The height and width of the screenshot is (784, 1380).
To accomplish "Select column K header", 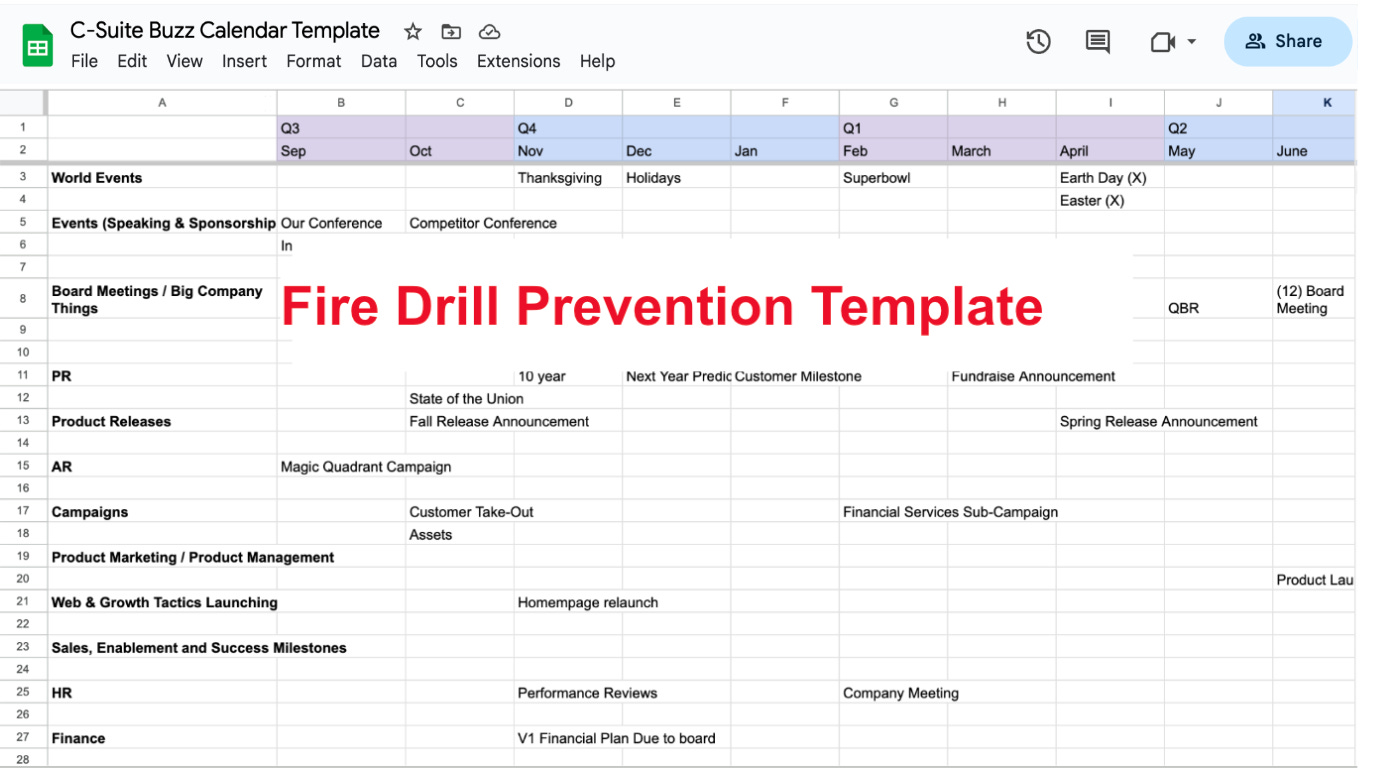I will pyautogui.click(x=1327, y=101).
